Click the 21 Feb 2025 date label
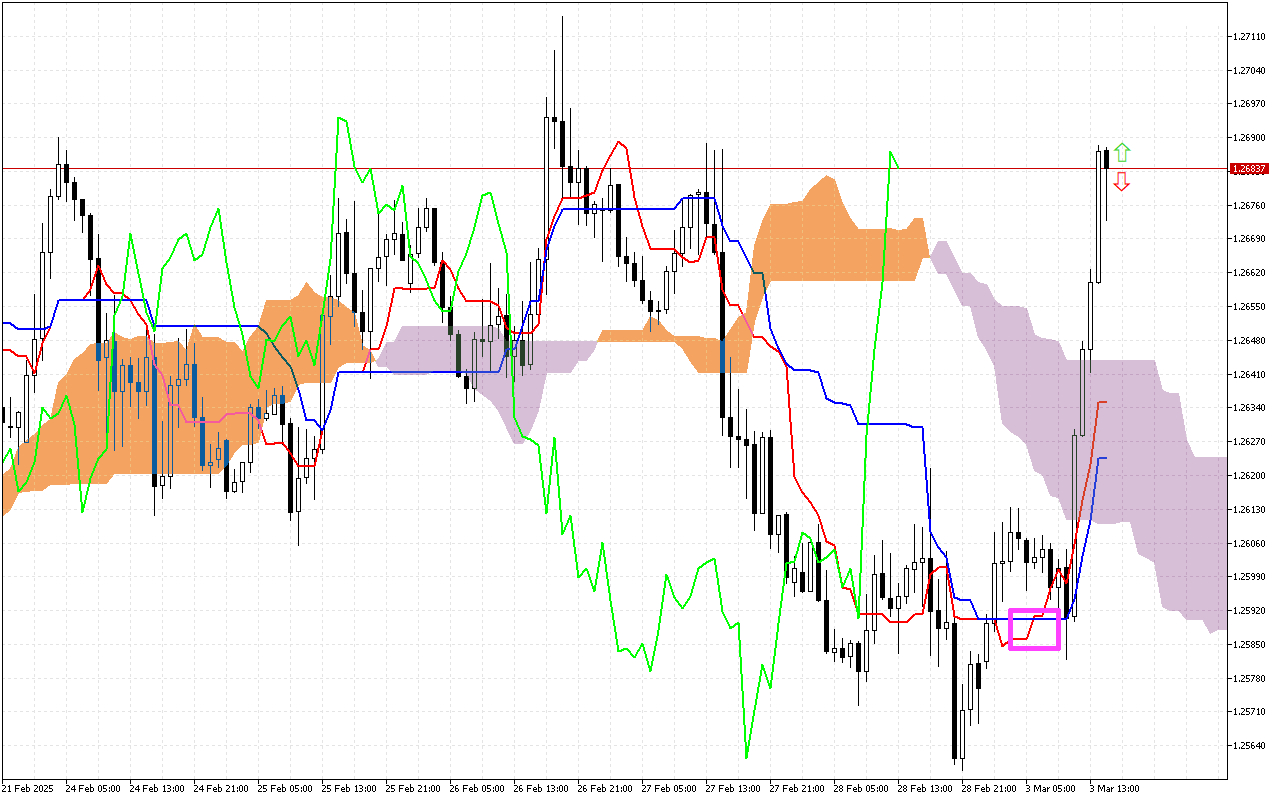This screenshot has width=1280, height=800. [x=30, y=788]
